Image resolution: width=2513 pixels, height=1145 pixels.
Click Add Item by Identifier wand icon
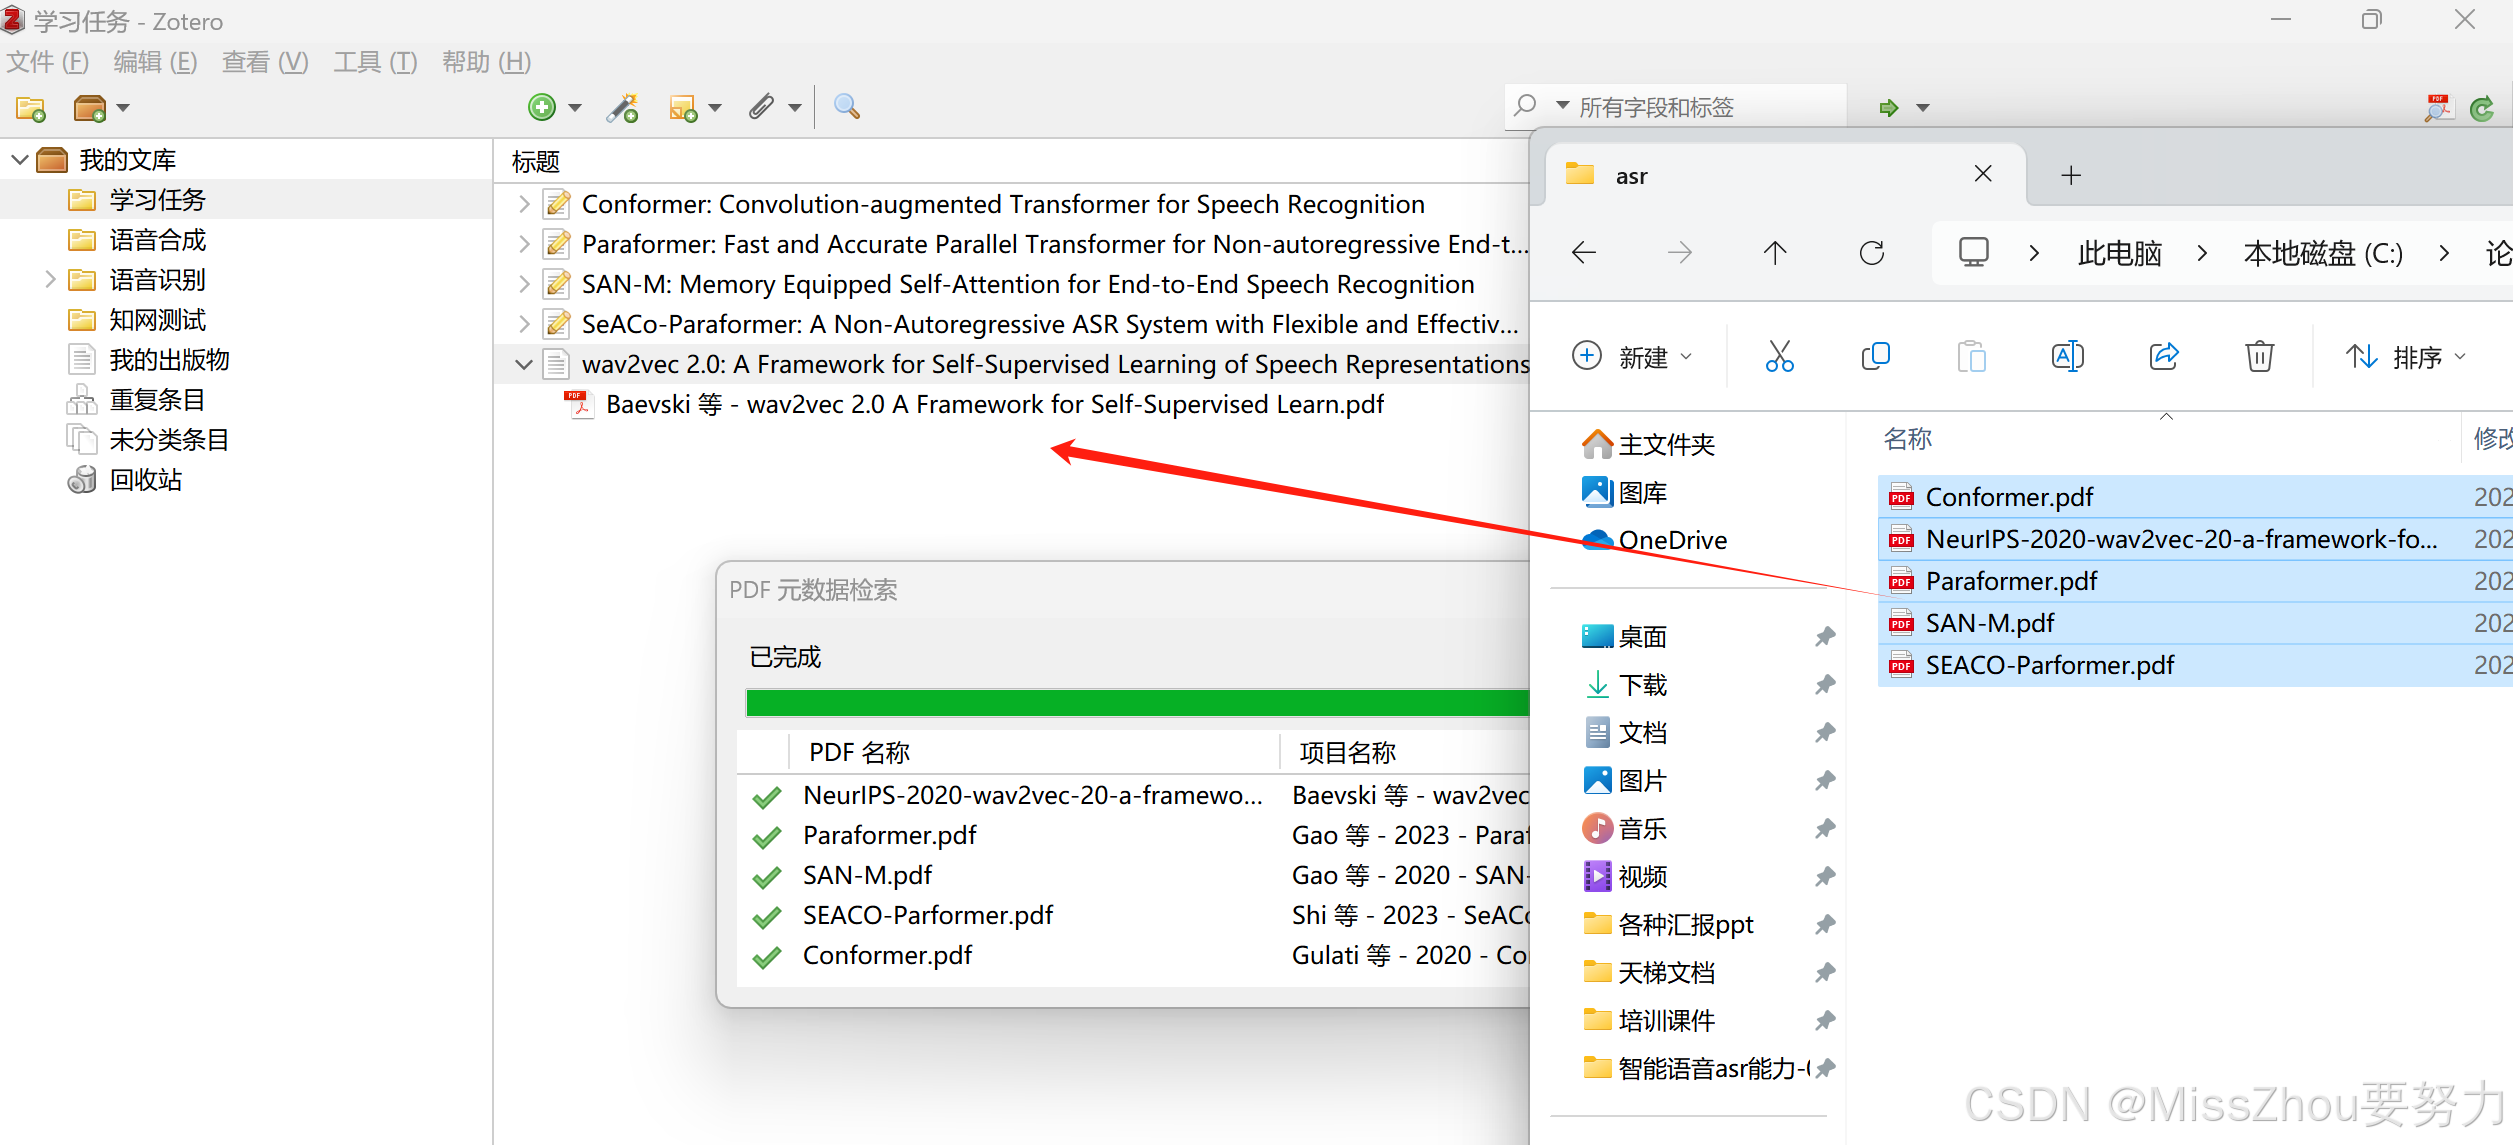[623, 107]
